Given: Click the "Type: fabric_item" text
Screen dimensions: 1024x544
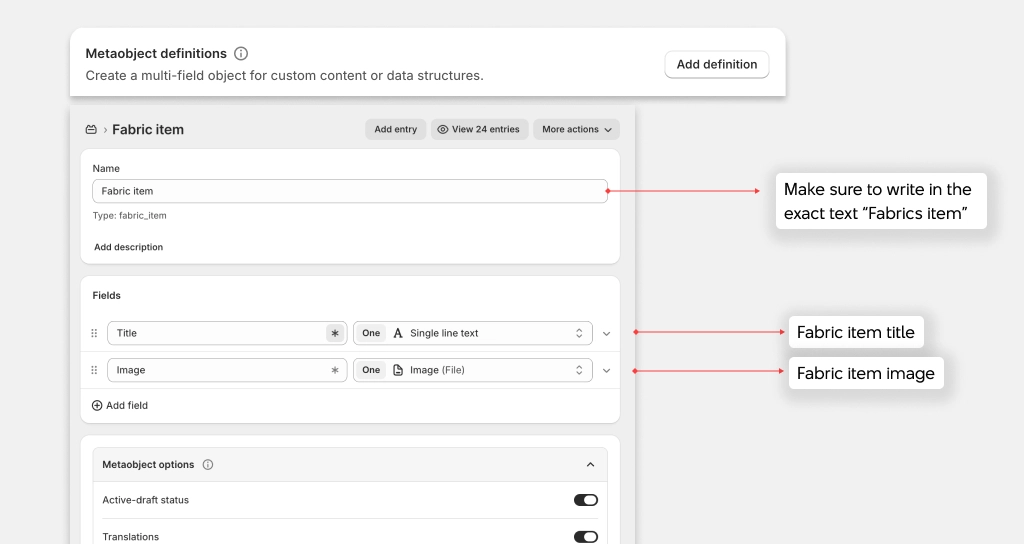Looking at the screenshot, I should pyautogui.click(x=129, y=216).
